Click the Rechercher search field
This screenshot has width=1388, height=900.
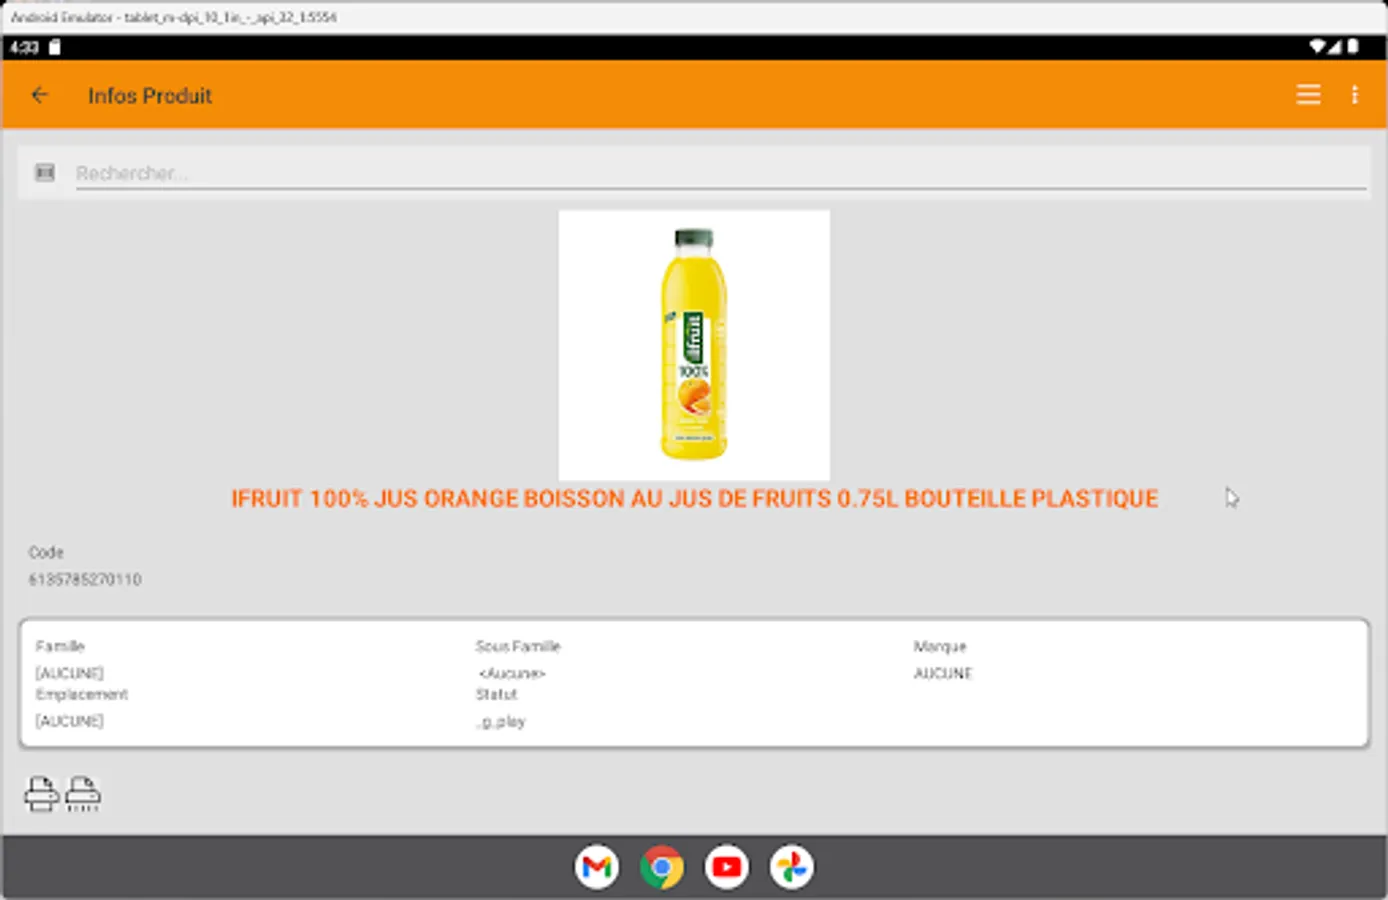[721, 173]
